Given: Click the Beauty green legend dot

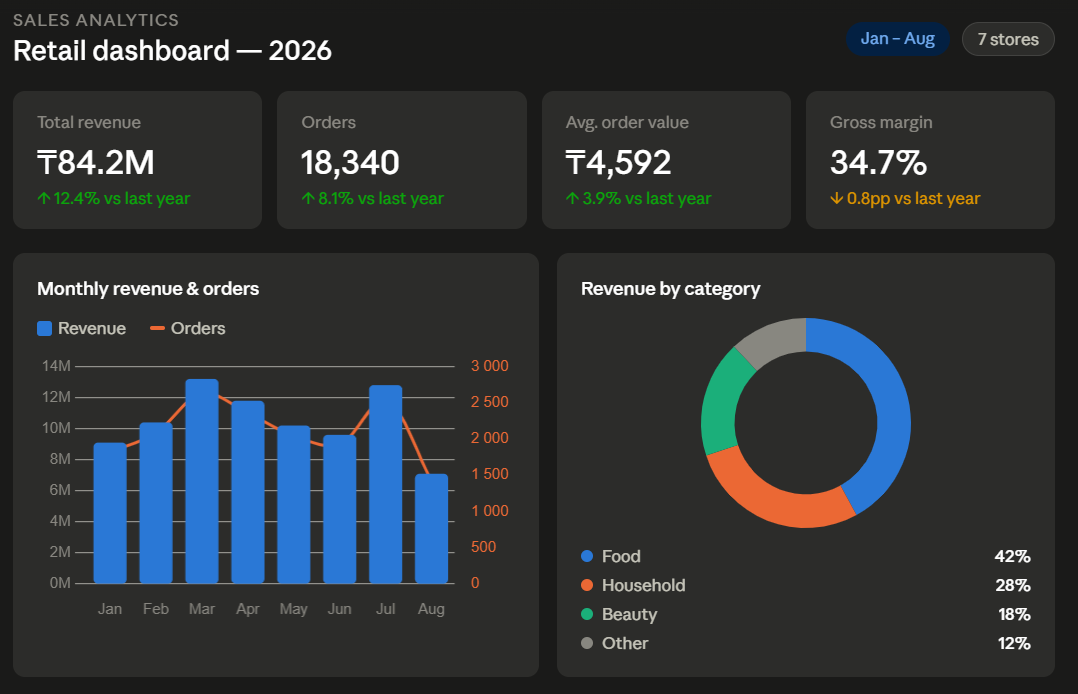Looking at the screenshot, I should coord(587,614).
